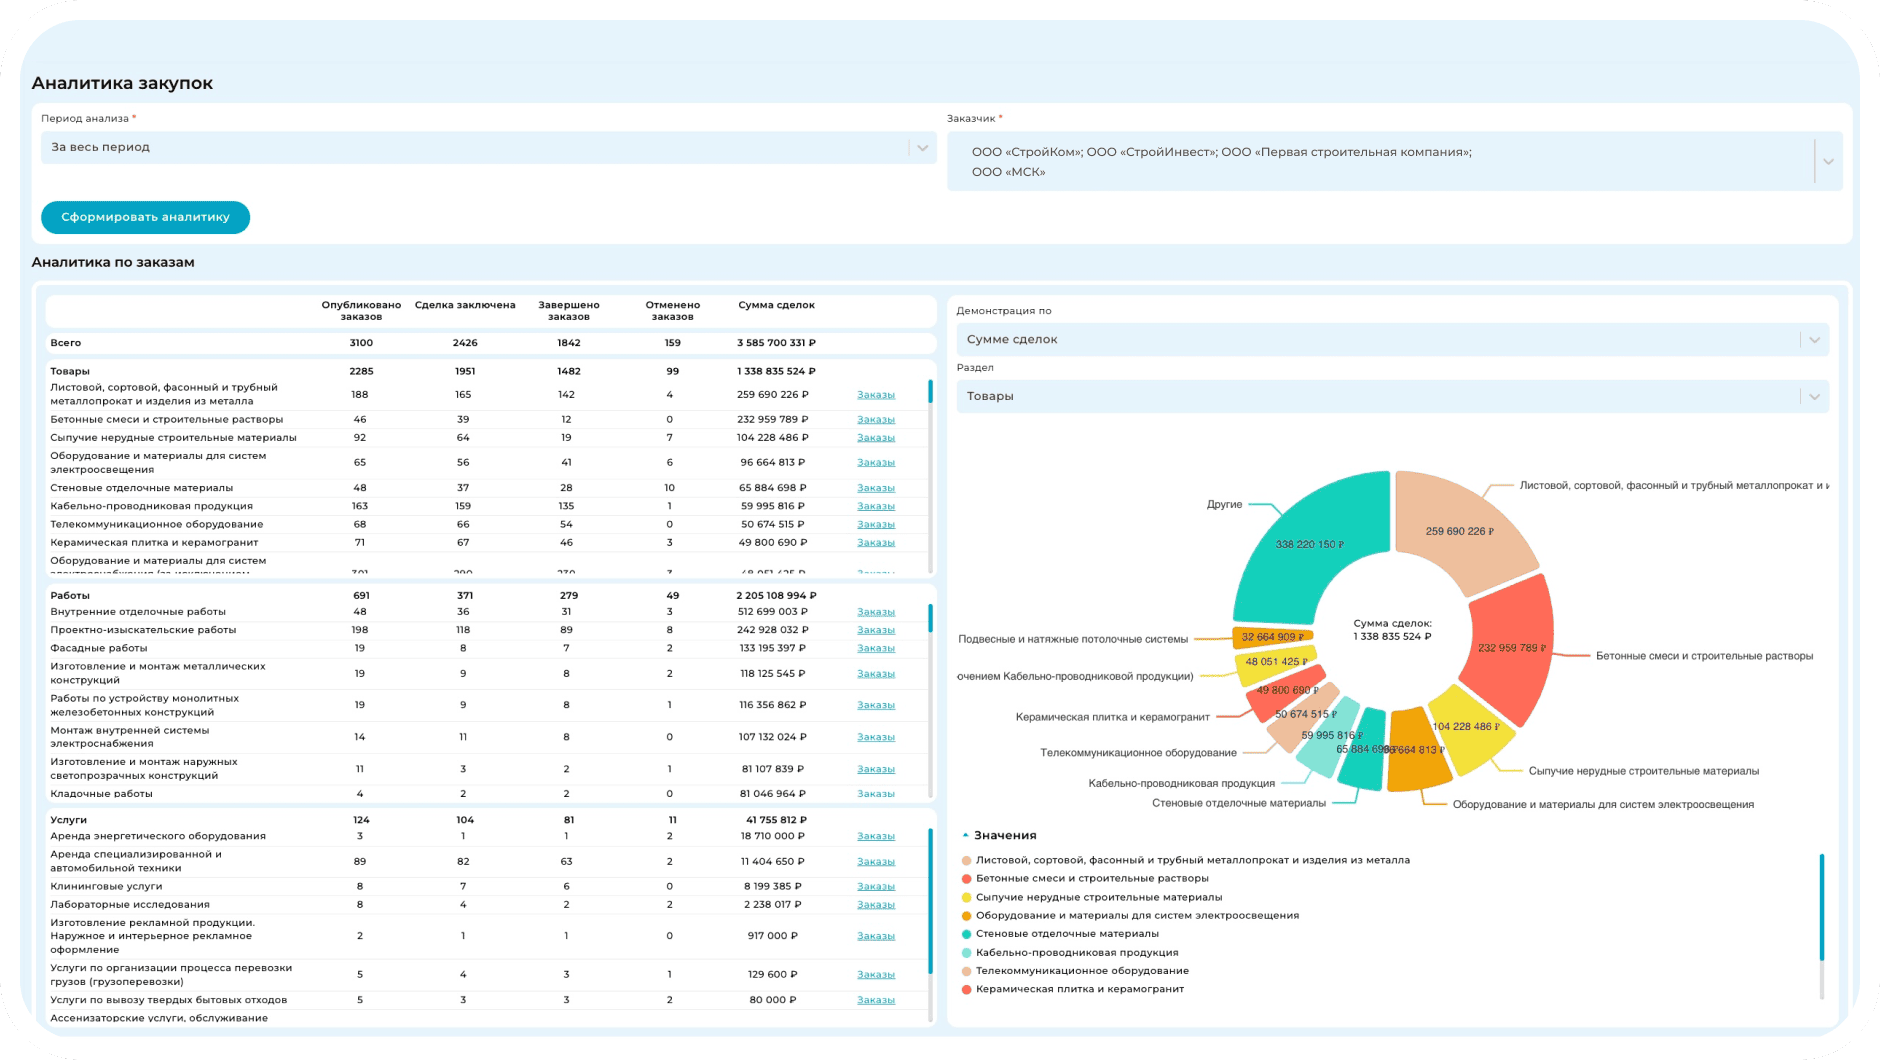This screenshot has height=1060, width=1880.
Task: Expand the Заказчик selector chevron
Action: tap(1828, 162)
